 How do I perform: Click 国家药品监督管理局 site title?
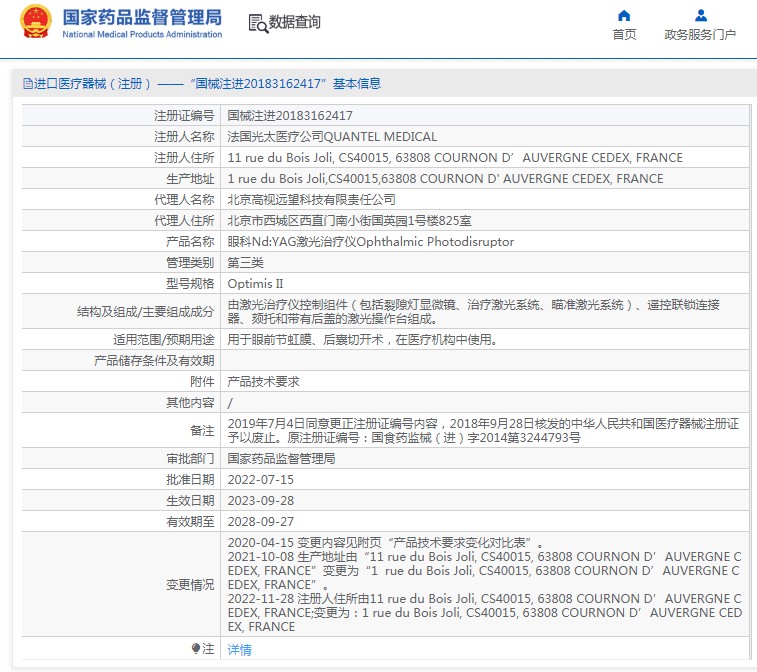142,17
